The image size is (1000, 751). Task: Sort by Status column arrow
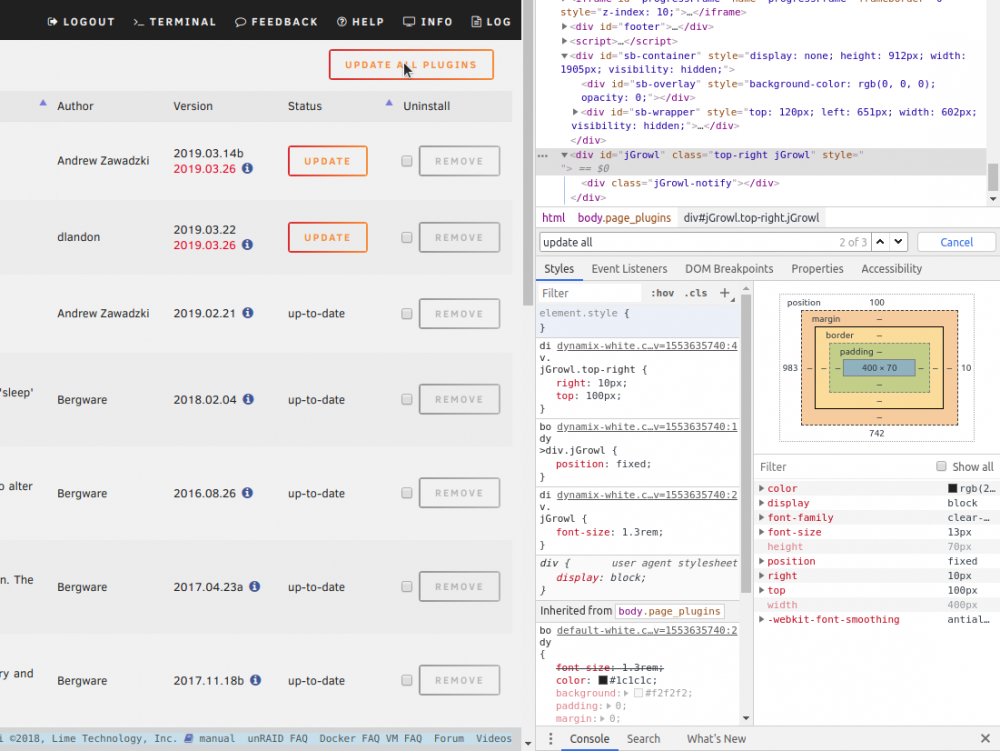coord(389,103)
